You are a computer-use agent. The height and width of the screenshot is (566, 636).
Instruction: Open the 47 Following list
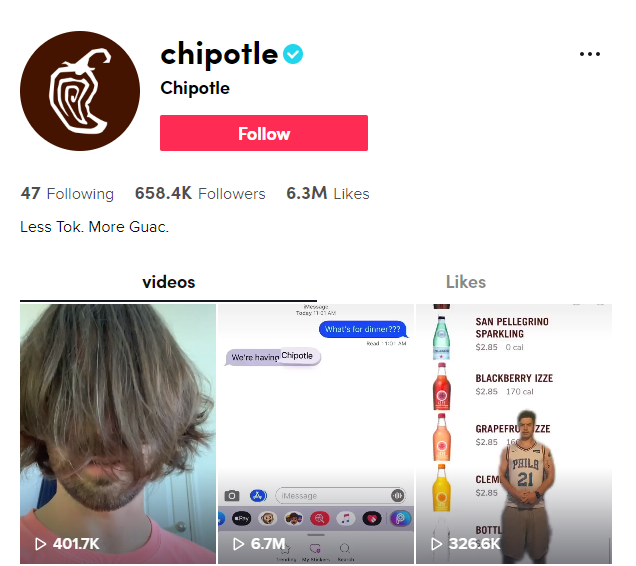[x=67, y=194]
